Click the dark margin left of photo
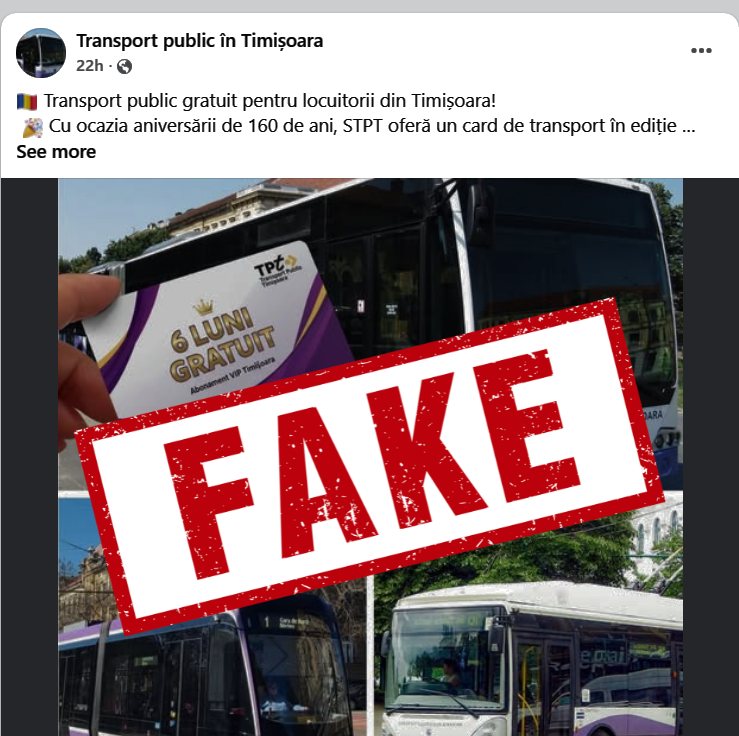This screenshot has height=736, width=739. [30, 457]
